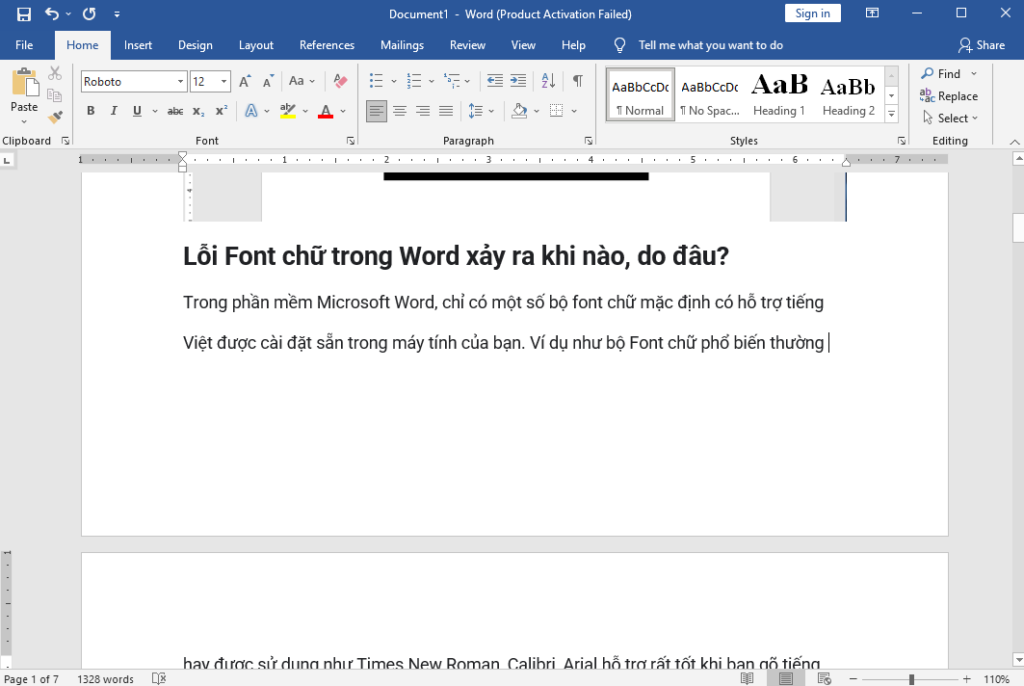Viewport: 1024px width, 686px height.
Task: Show paragraph marks with Show/Hide icon
Action: (577, 80)
